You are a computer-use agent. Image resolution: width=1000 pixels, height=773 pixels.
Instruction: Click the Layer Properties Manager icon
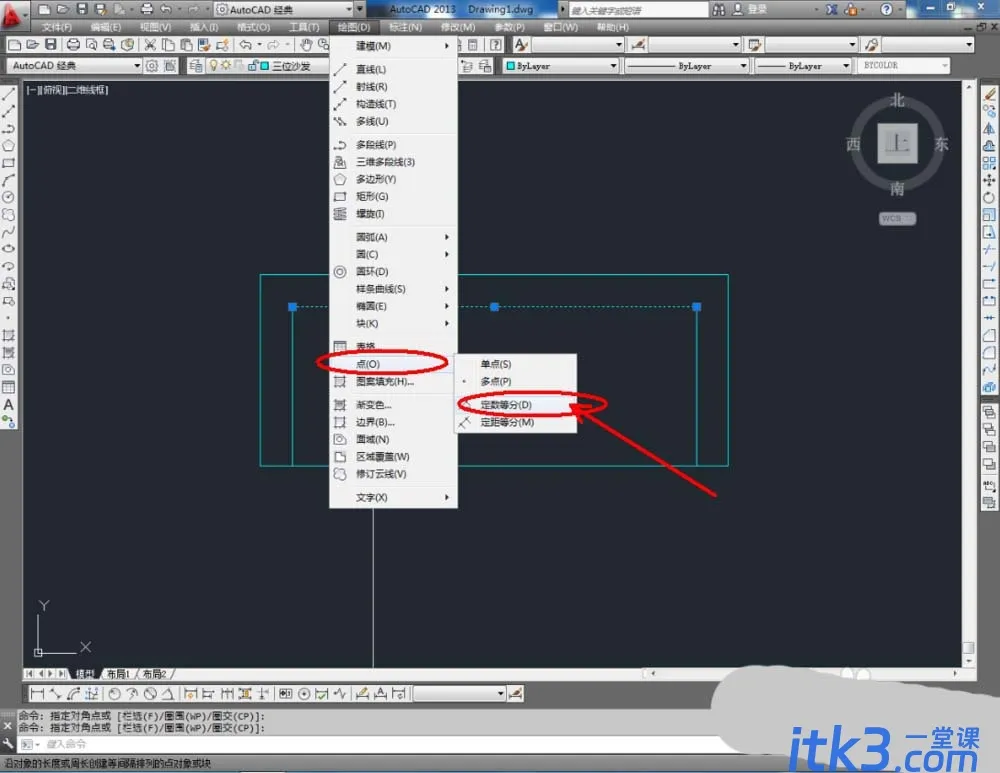point(195,66)
